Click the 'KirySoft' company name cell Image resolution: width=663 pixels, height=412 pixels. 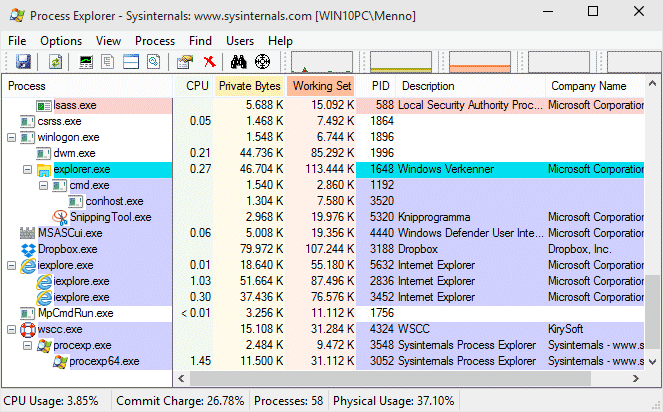point(565,329)
